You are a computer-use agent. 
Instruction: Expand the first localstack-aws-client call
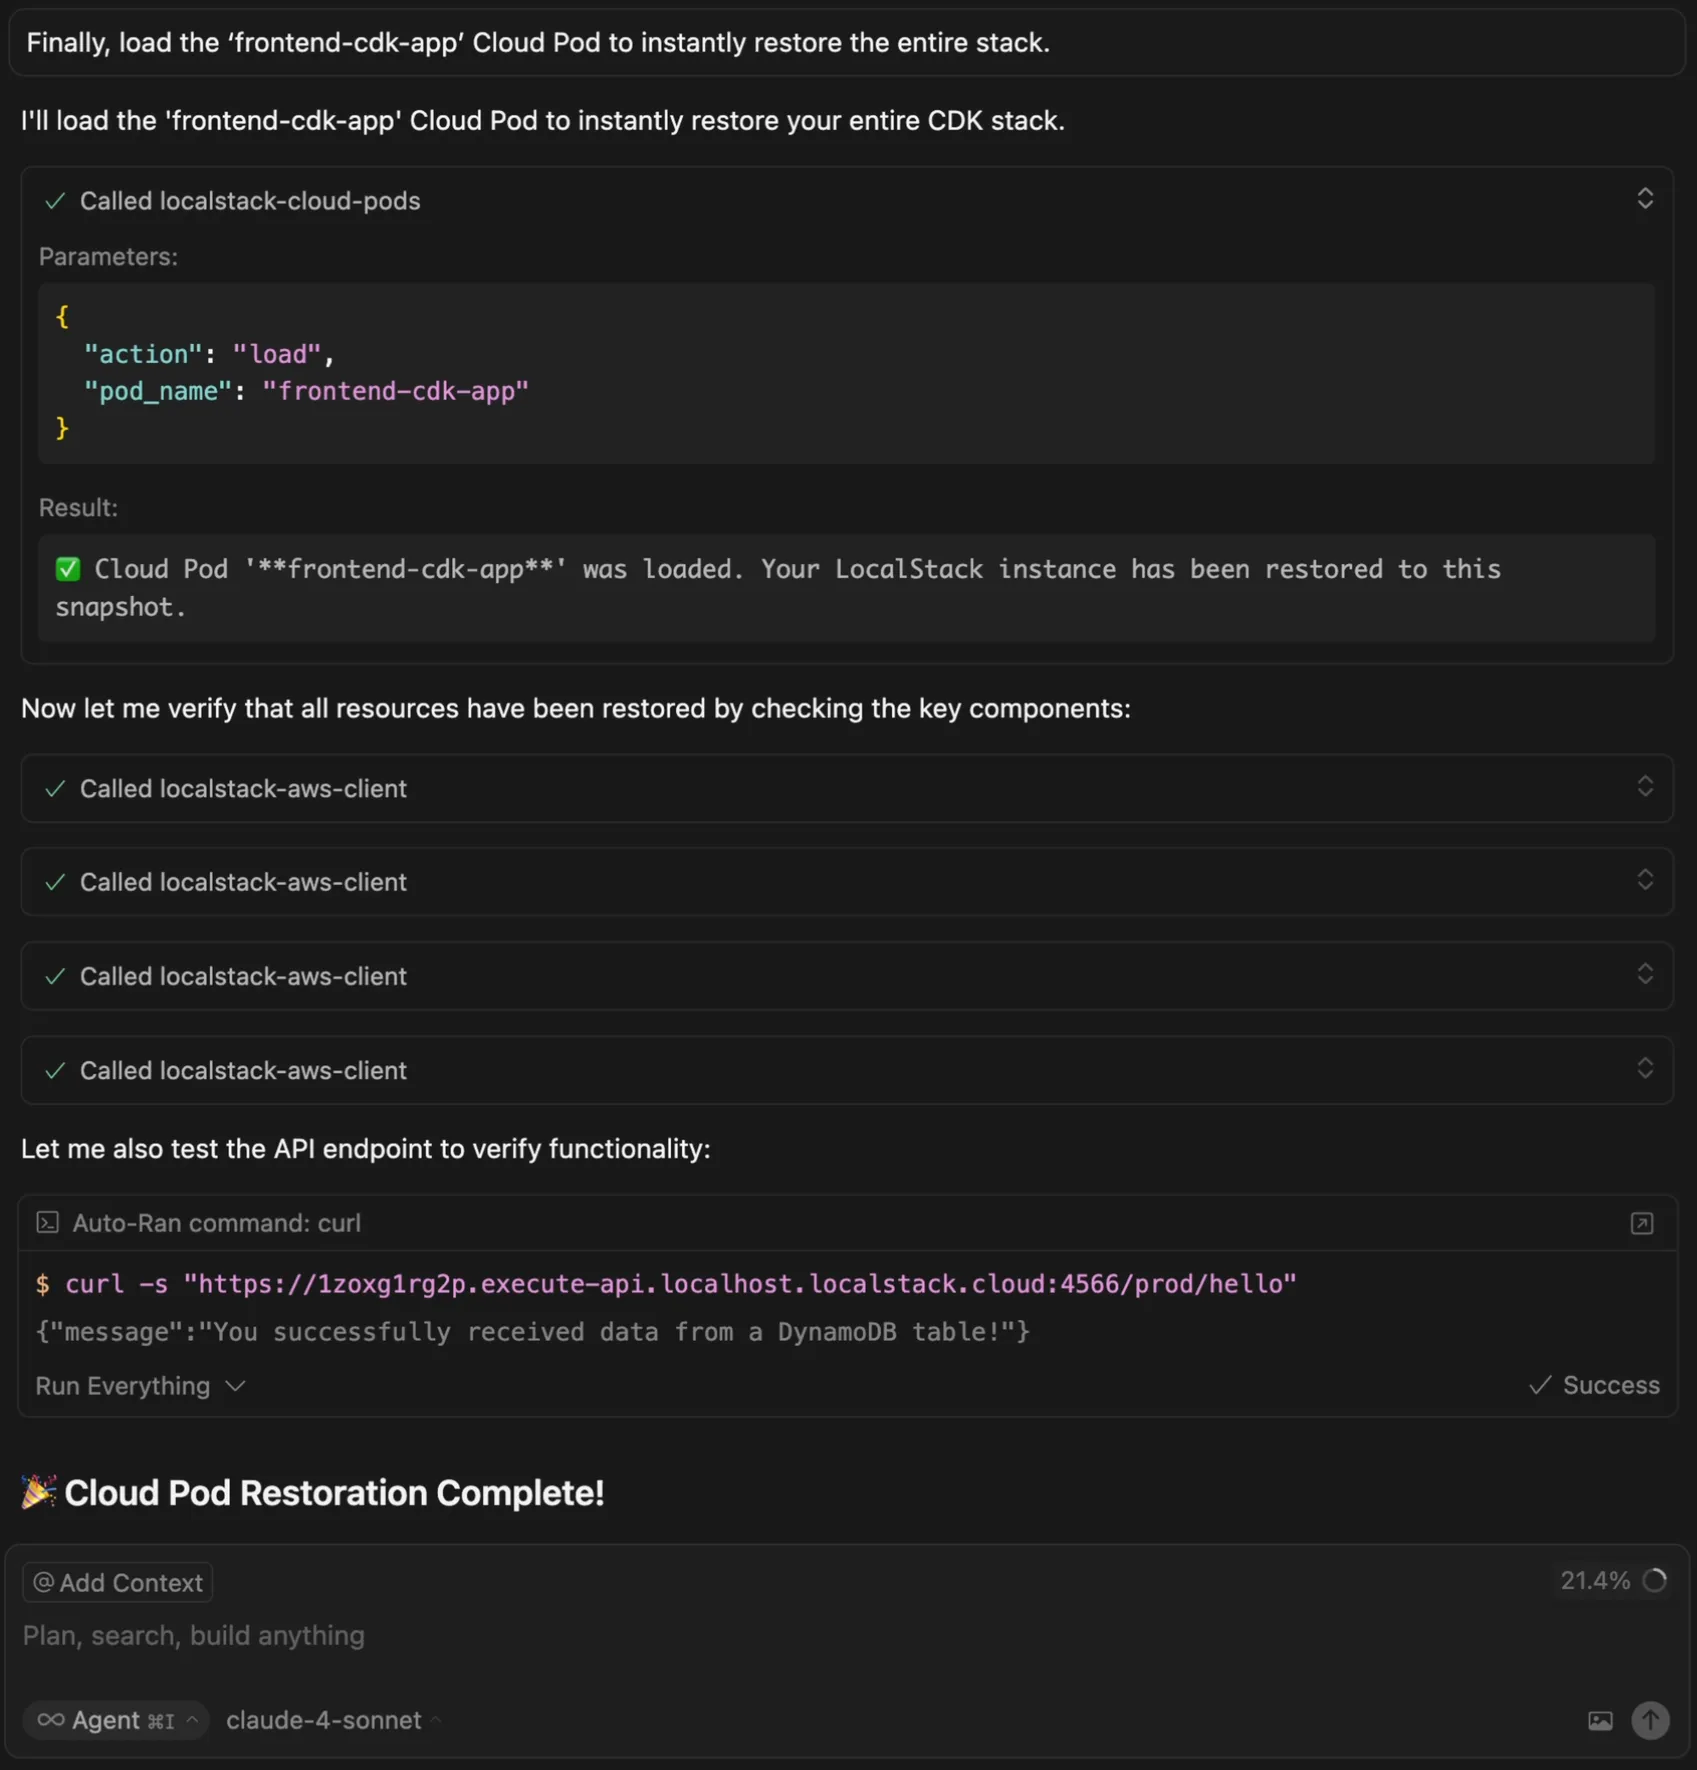point(1645,788)
